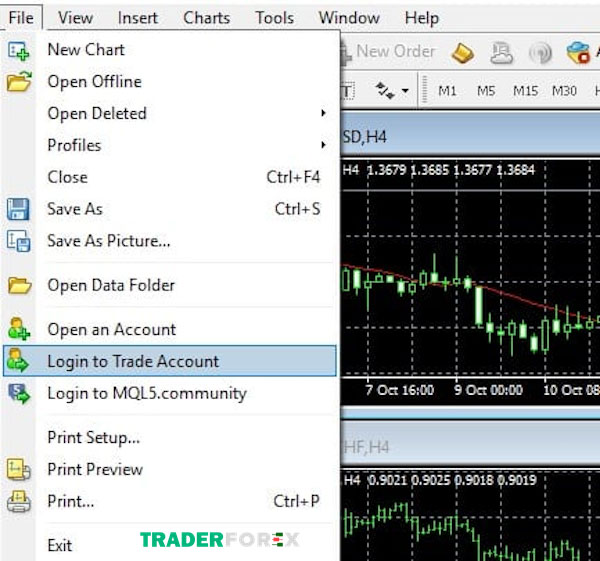Viewport: 600px width, 561px height.
Task: Click the Print printer icon
Action: tap(18, 501)
